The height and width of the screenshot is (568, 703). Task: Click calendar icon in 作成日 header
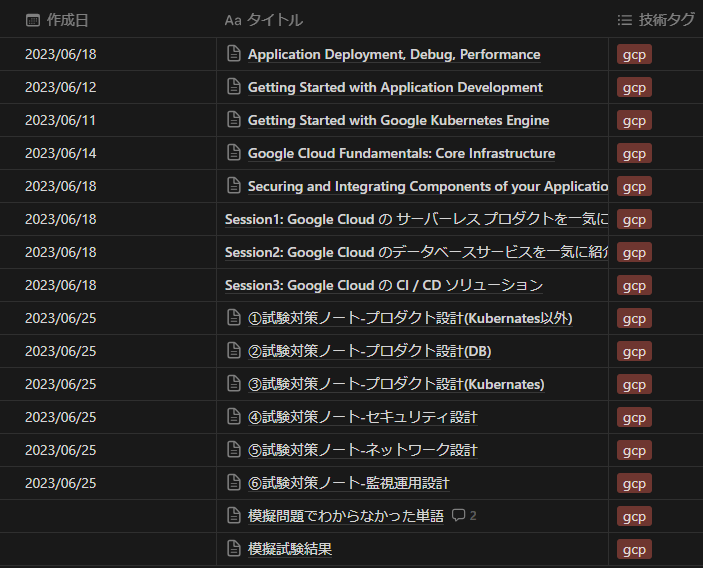[33, 20]
